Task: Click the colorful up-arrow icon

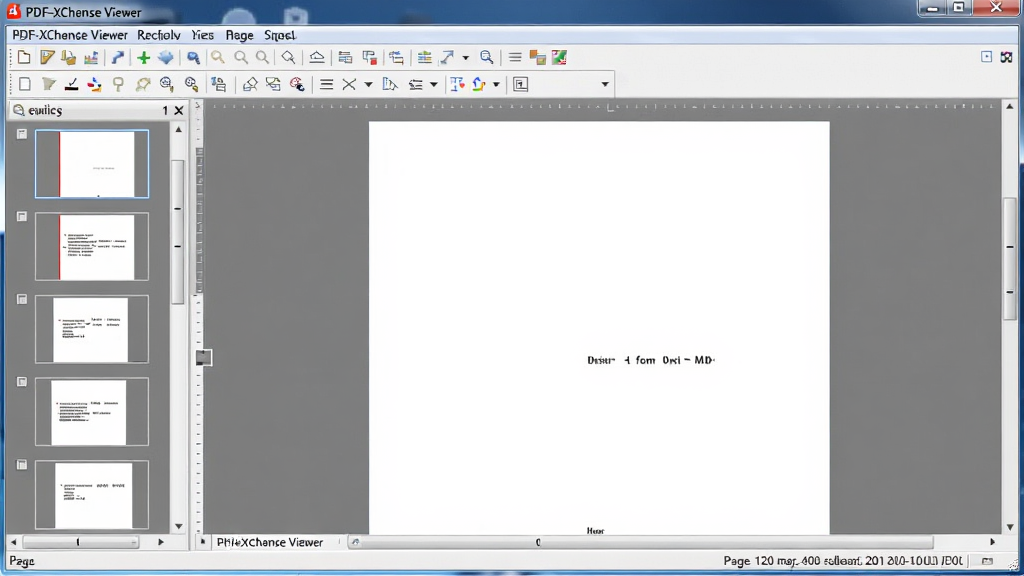Action: coord(479,84)
